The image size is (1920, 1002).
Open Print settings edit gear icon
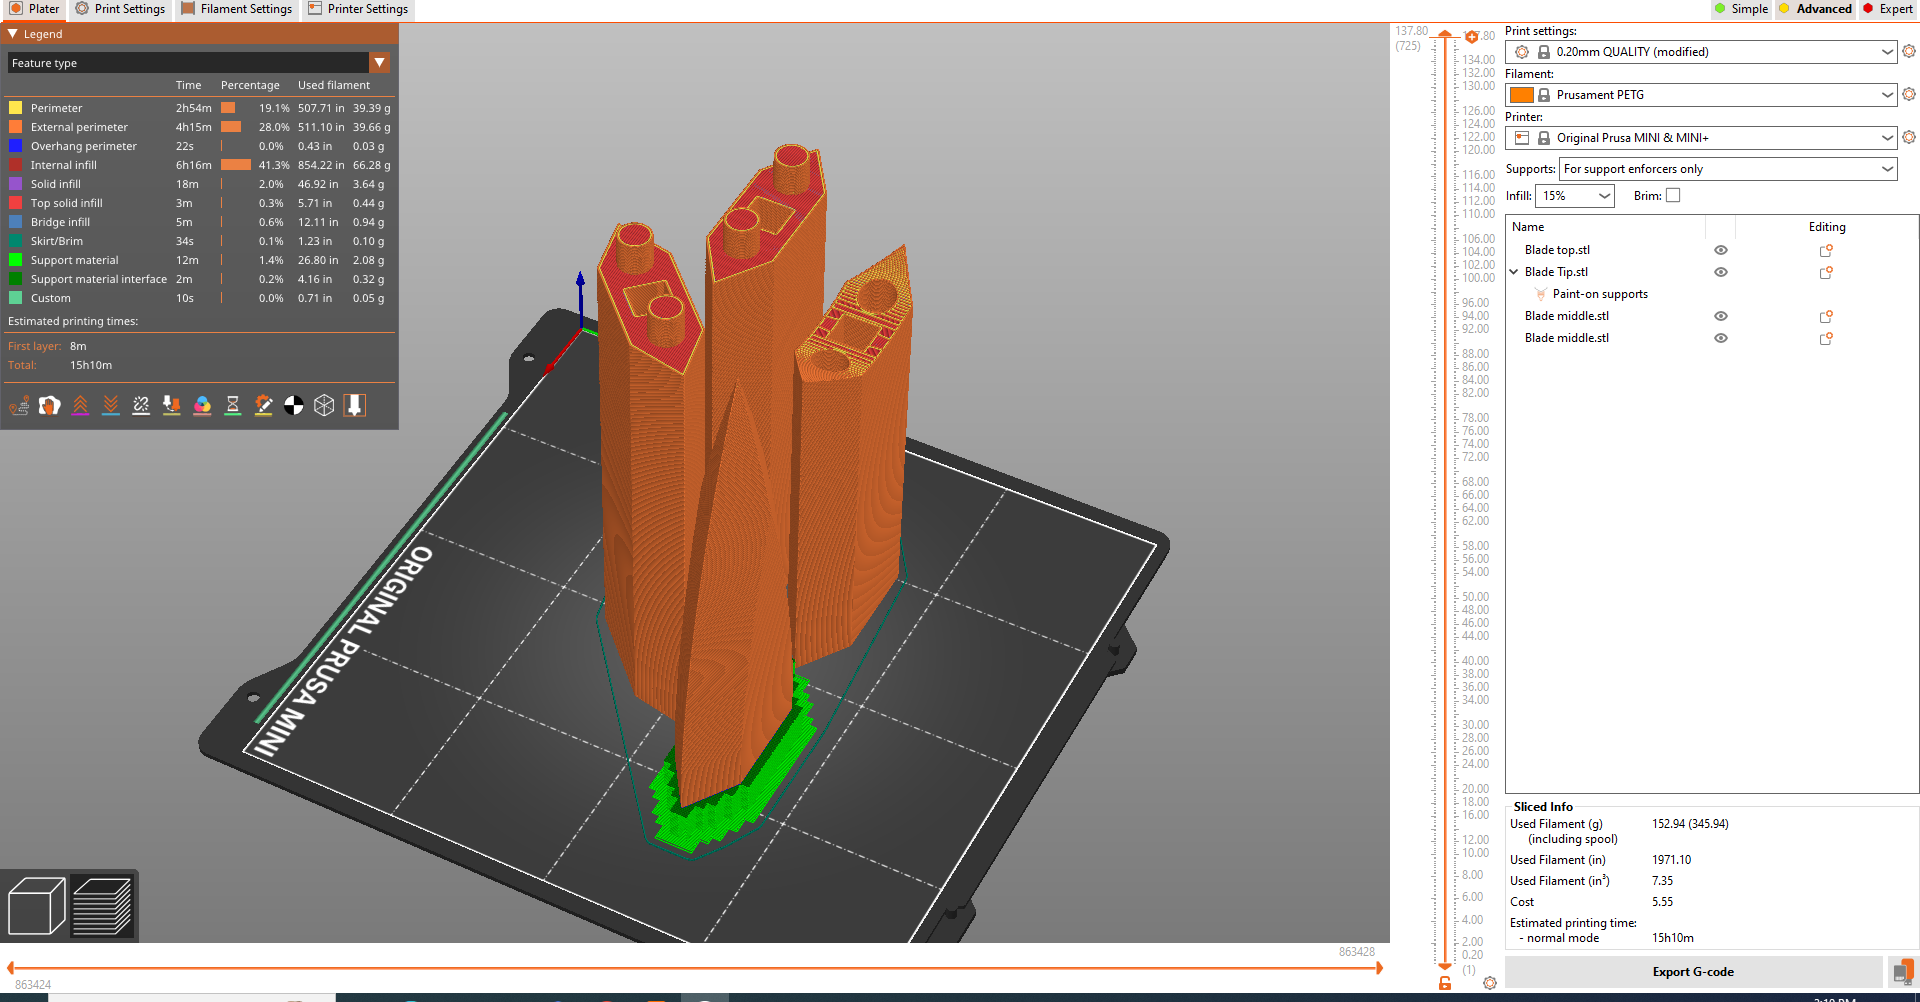(1909, 51)
